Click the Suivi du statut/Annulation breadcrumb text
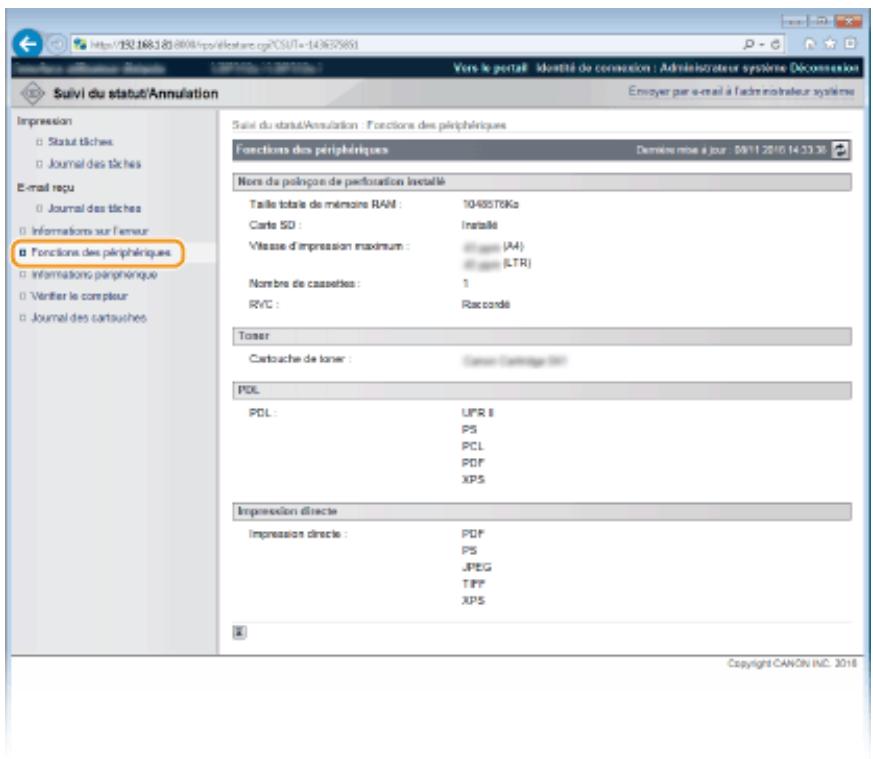Viewport: 873px width, 759px height. pos(295,125)
